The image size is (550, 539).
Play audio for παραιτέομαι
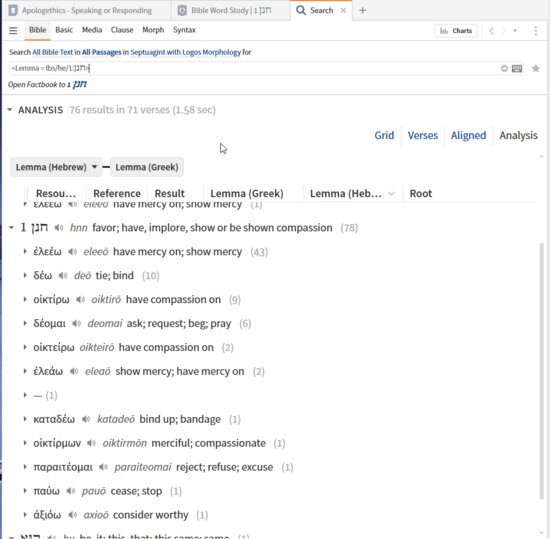103,467
